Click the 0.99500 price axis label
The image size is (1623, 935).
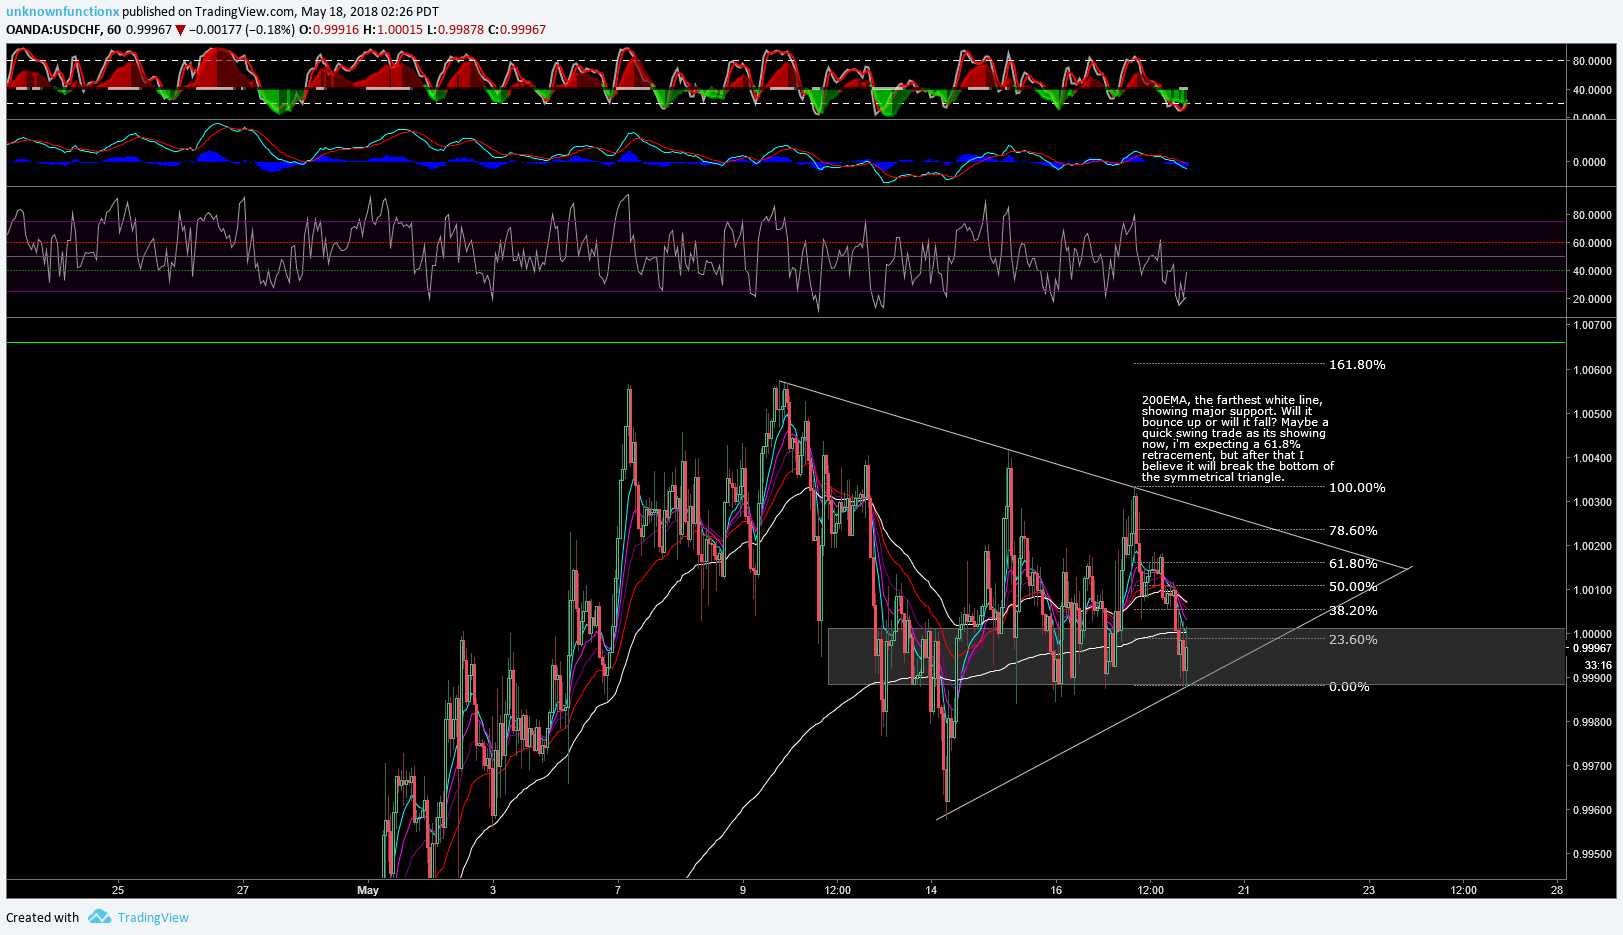(x=1593, y=854)
